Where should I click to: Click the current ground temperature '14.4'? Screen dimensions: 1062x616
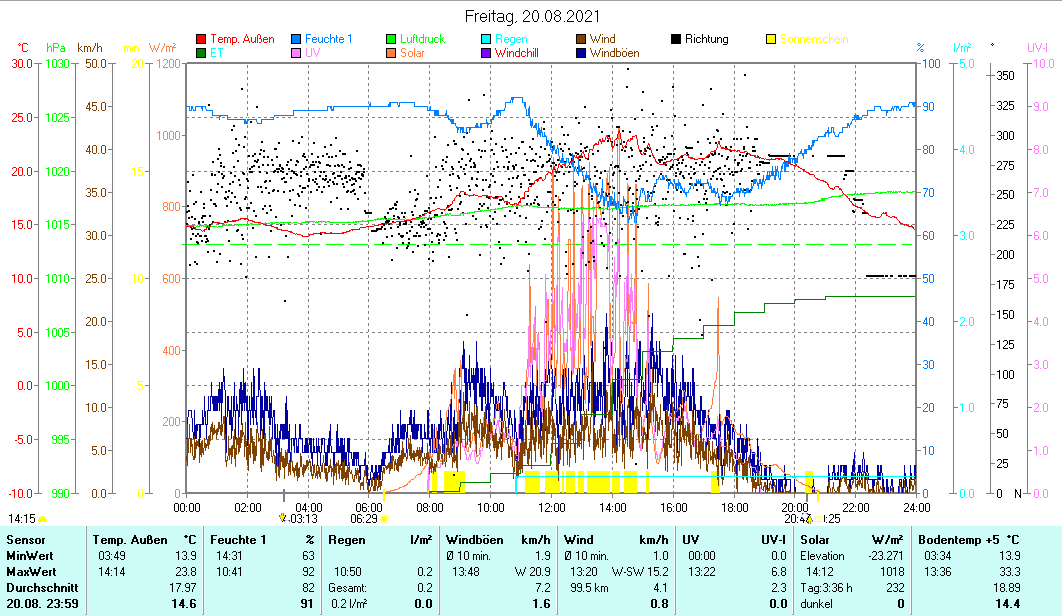coord(1008,604)
